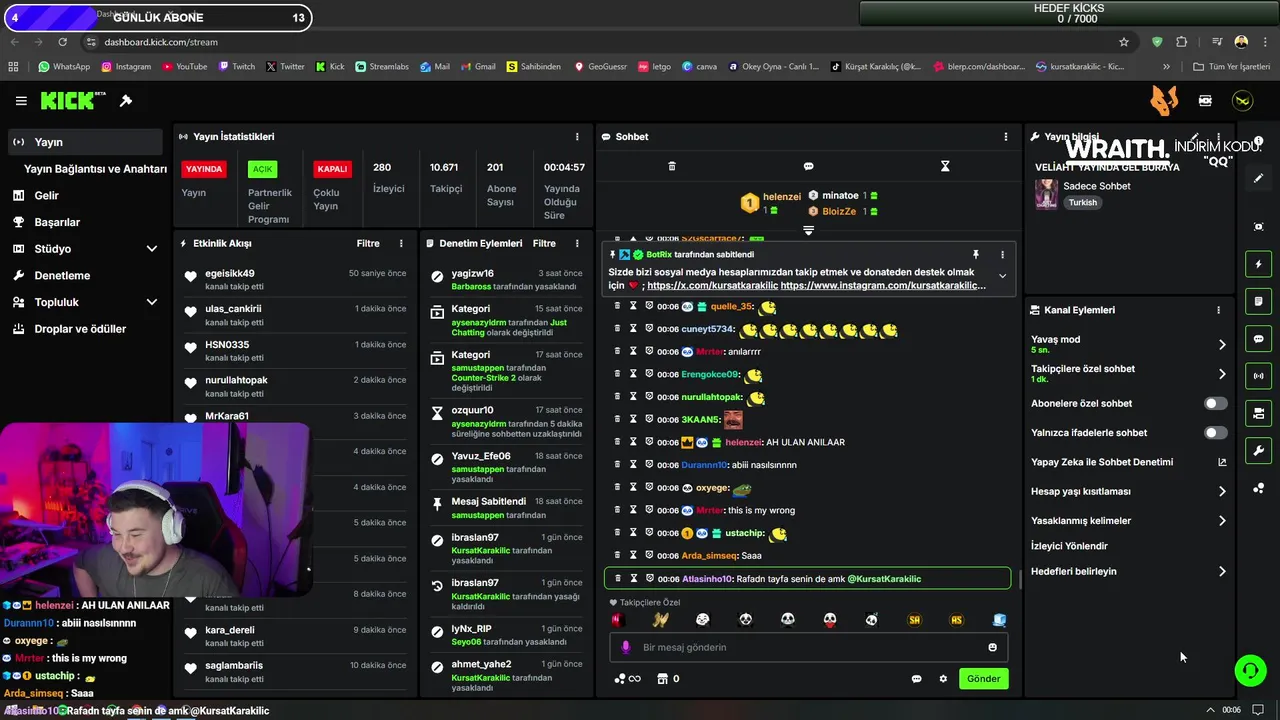The image size is (1280, 720).
Task: Click the pin icon next to Kick logo
Action: [126, 101]
